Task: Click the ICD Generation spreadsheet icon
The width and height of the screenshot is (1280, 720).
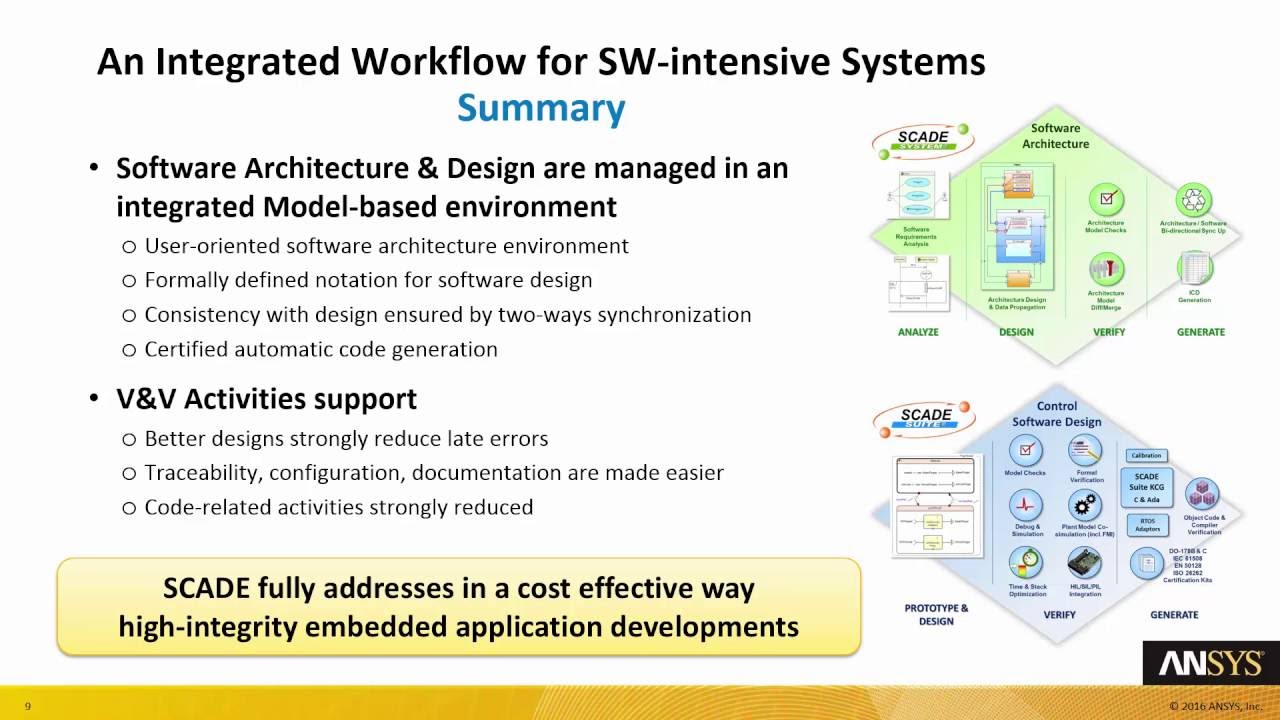Action: tap(1194, 268)
